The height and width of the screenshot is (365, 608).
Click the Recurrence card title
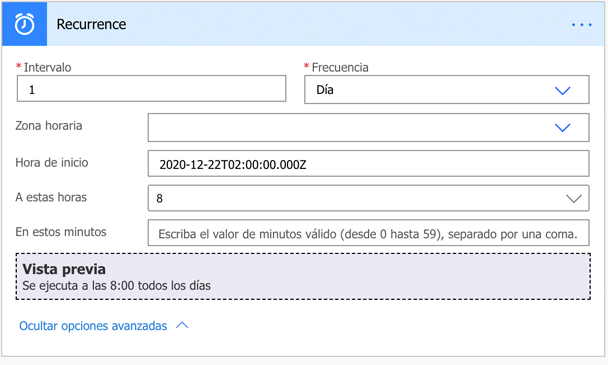point(91,24)
